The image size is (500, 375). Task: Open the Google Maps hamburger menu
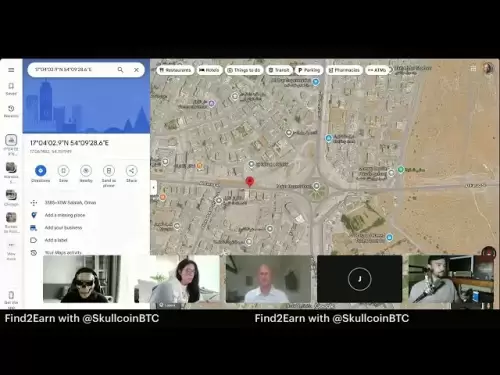[x=11, y=70]
